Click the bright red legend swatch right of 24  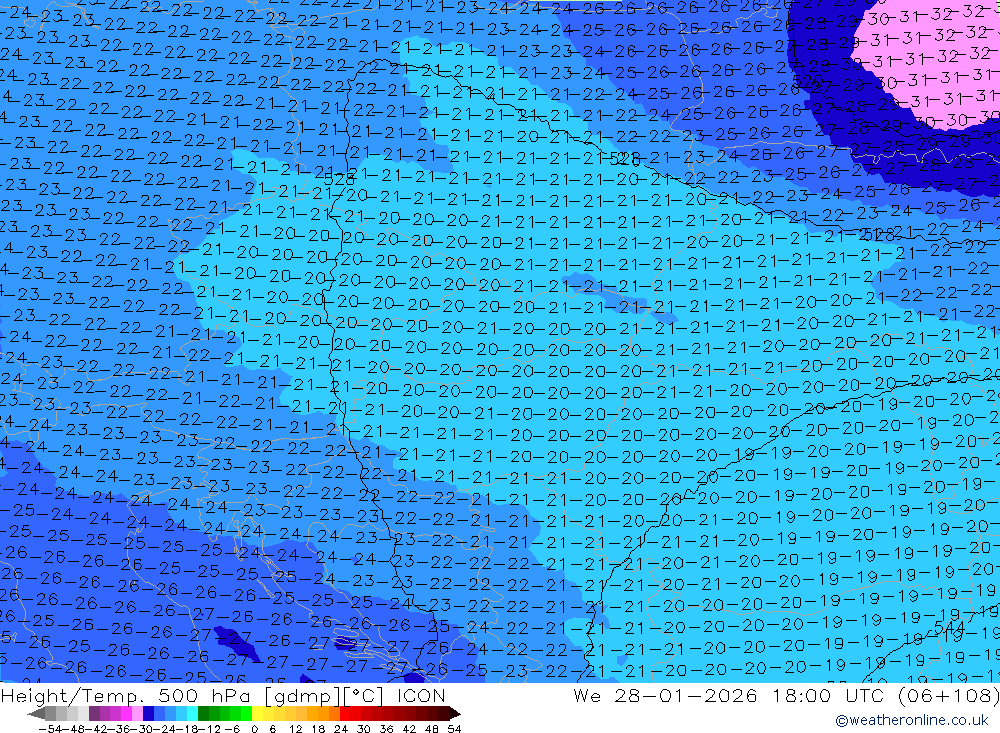[x=345, y=713]
